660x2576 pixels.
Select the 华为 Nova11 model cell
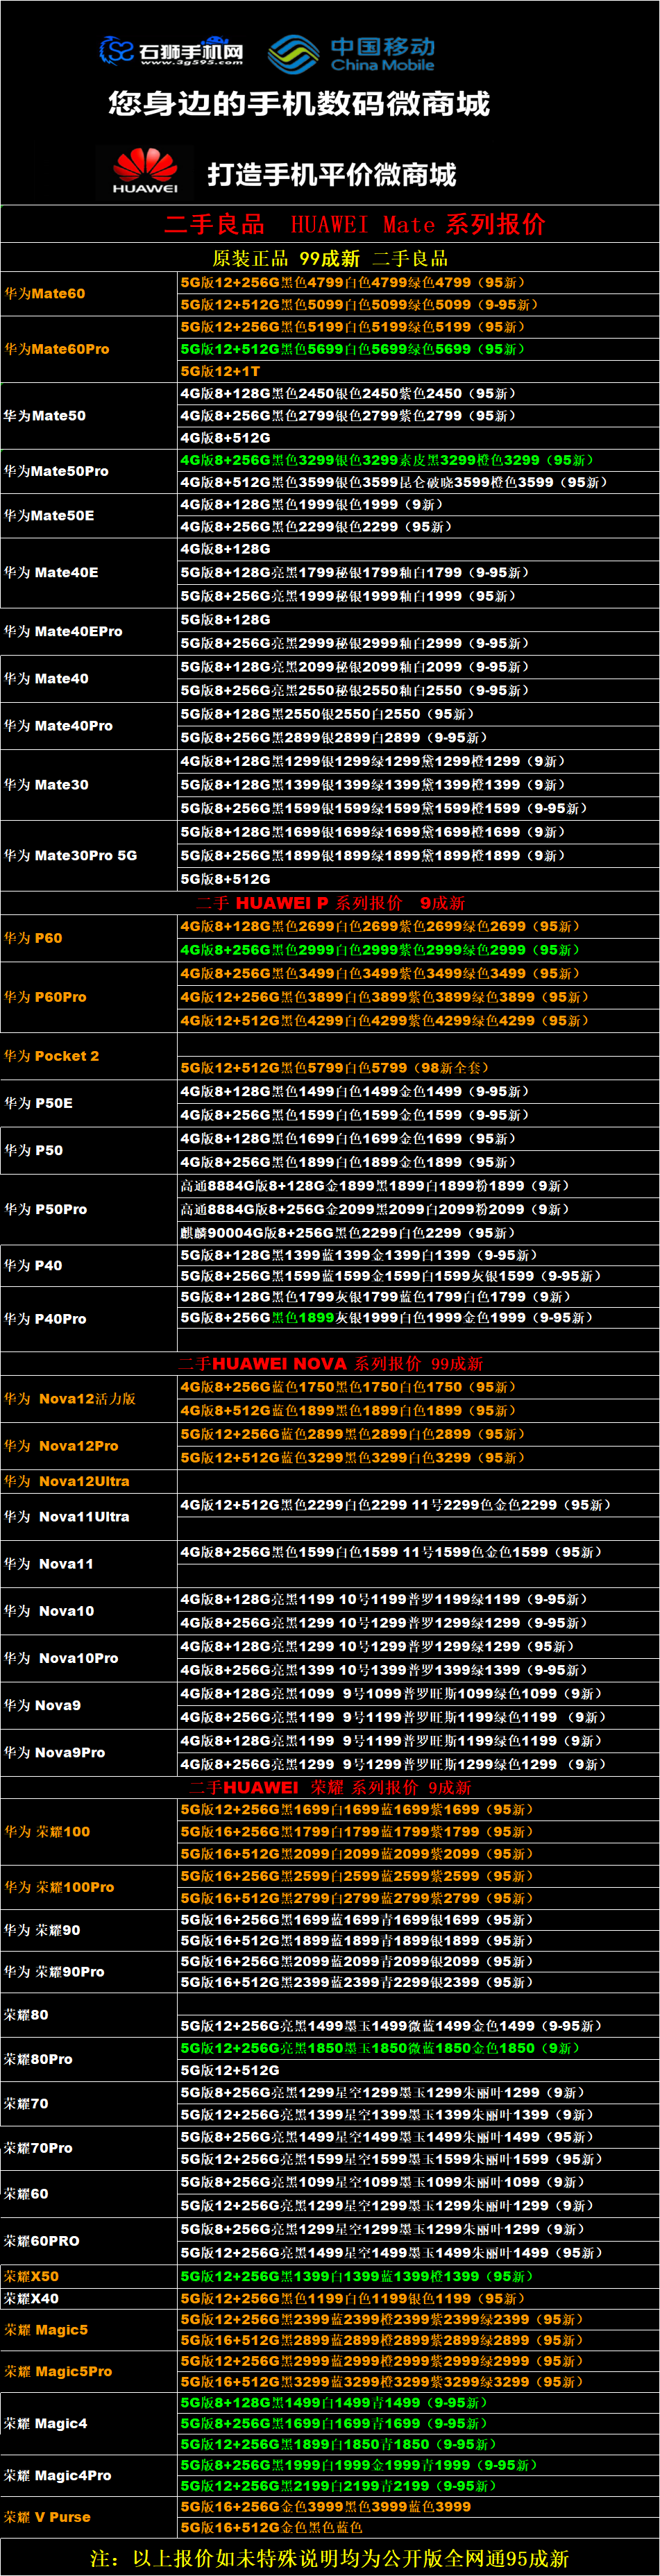pos(89,1563)
